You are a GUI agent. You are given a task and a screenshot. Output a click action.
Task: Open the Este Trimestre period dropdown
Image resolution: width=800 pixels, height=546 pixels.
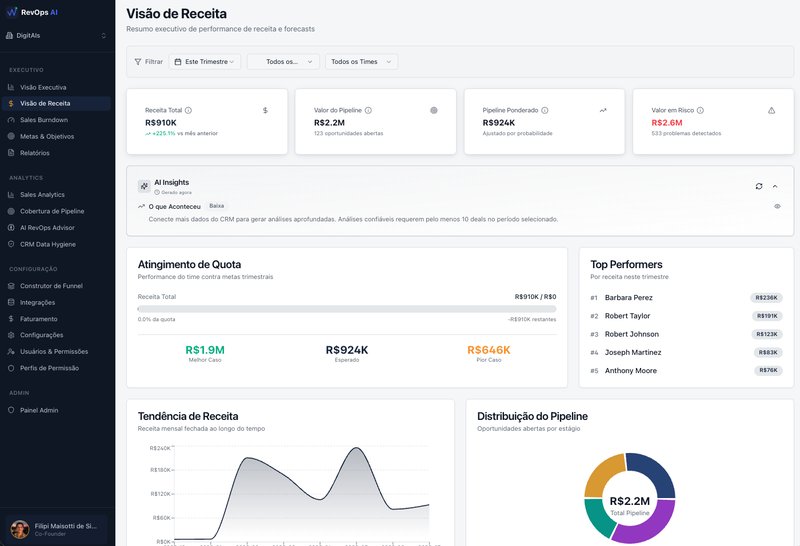[205, 62]
